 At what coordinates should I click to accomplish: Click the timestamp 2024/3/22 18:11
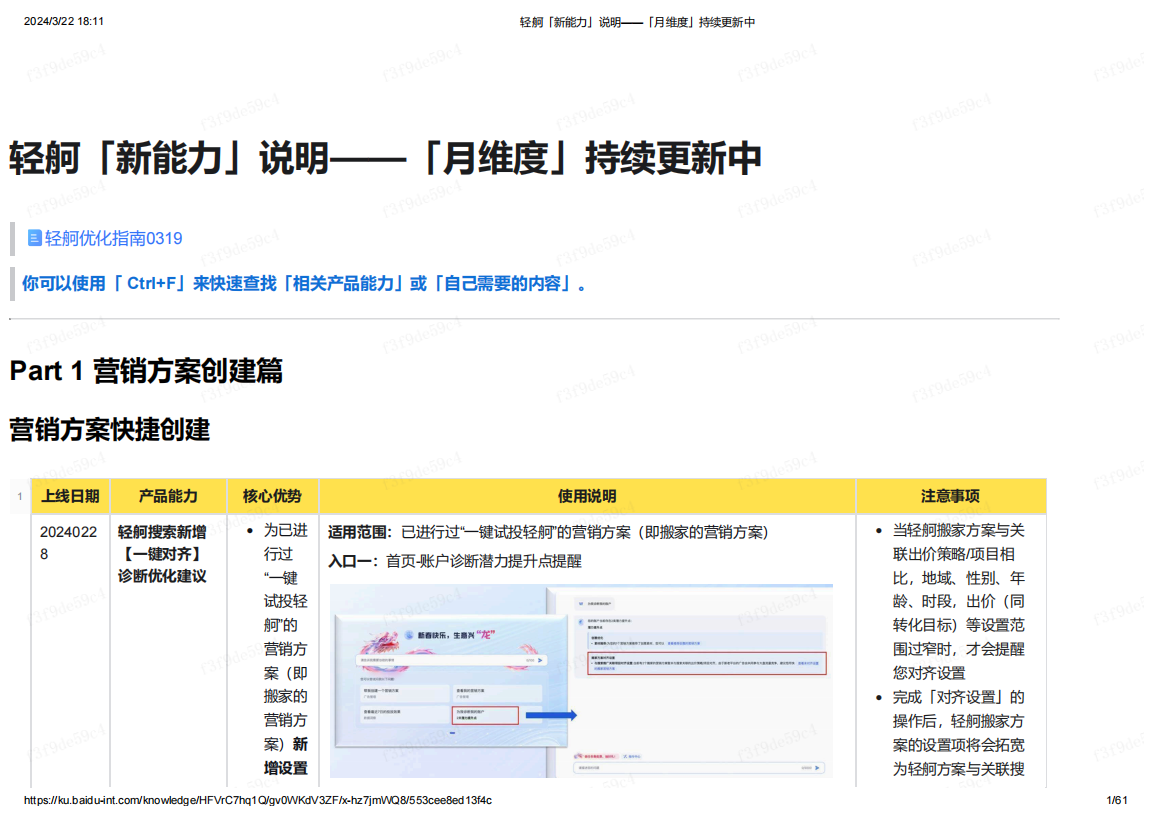pyautogui.click(x=64, y=21)
